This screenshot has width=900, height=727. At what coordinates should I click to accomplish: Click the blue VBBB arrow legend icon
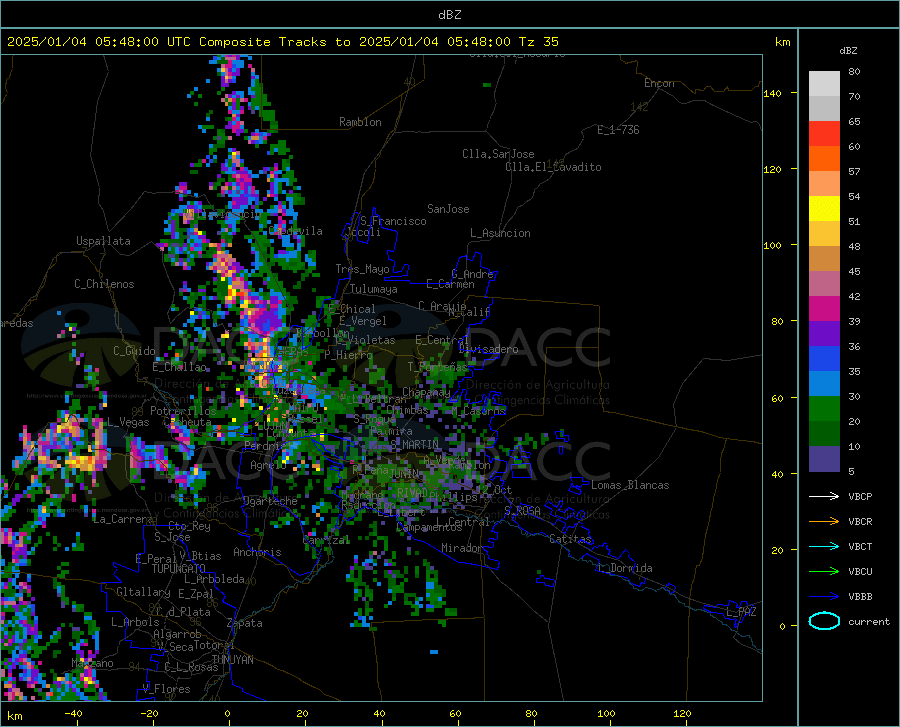click(824, 596)
